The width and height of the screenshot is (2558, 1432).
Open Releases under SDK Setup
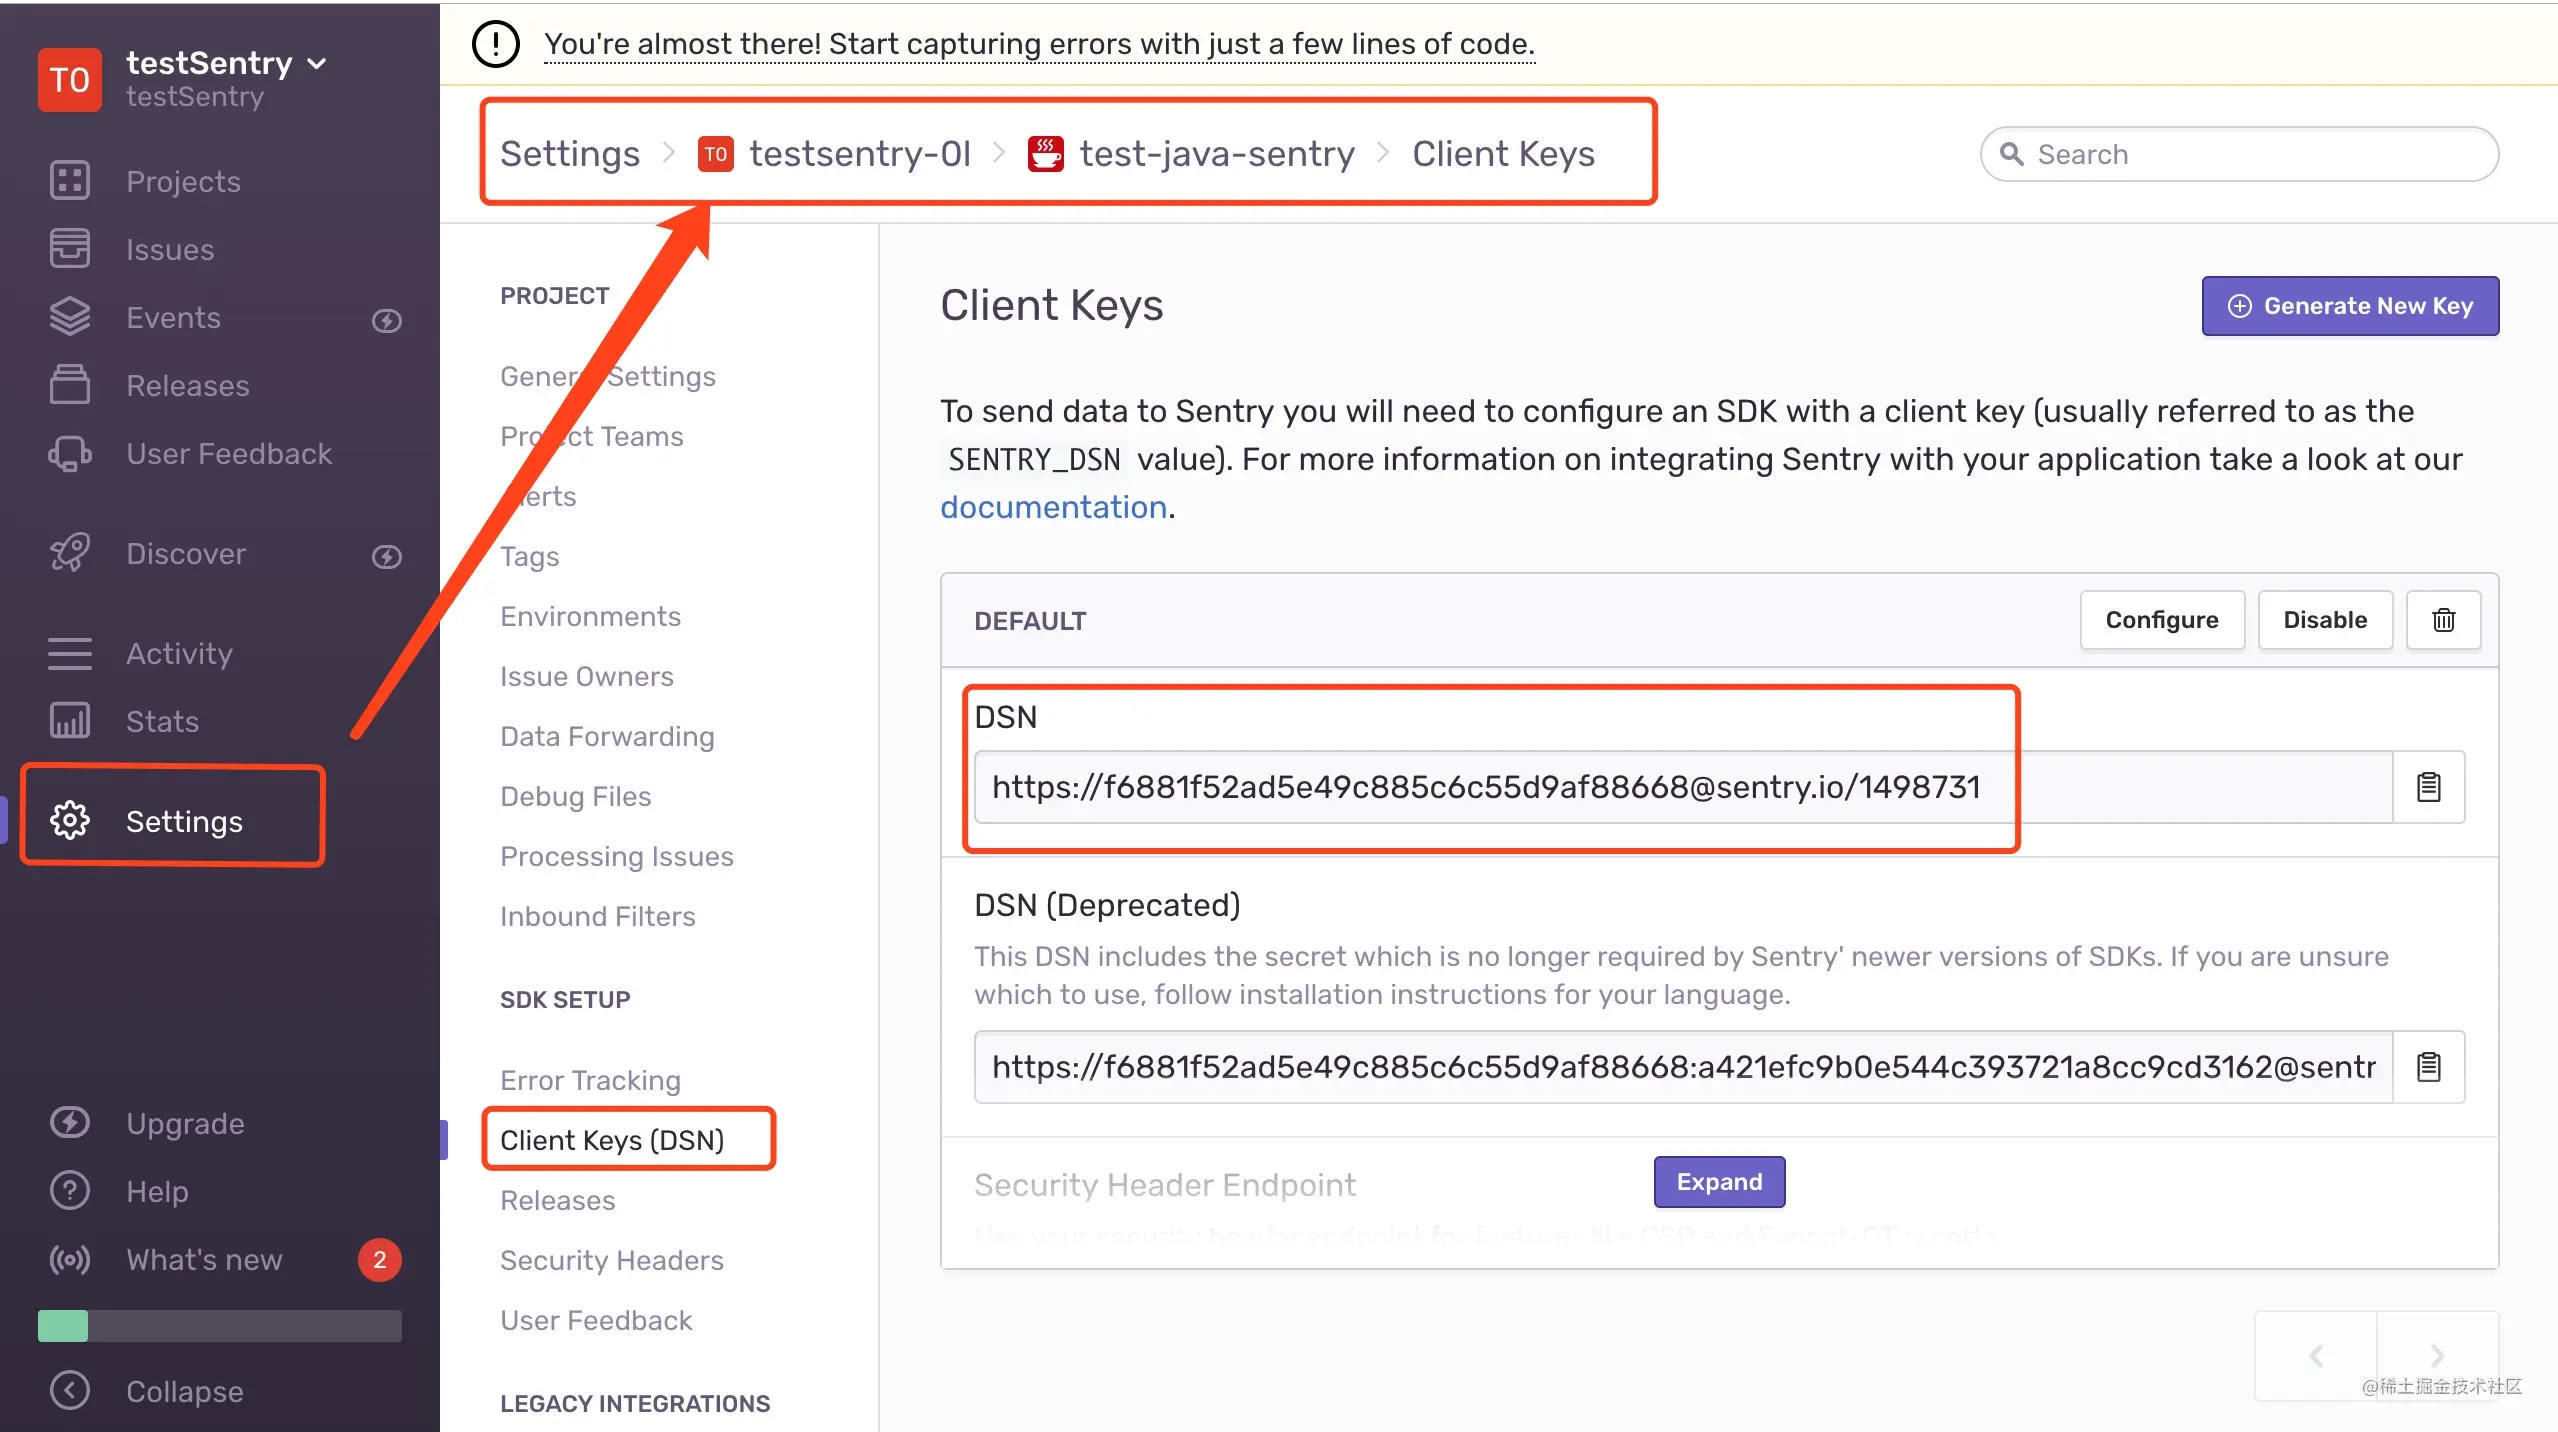558,1200
